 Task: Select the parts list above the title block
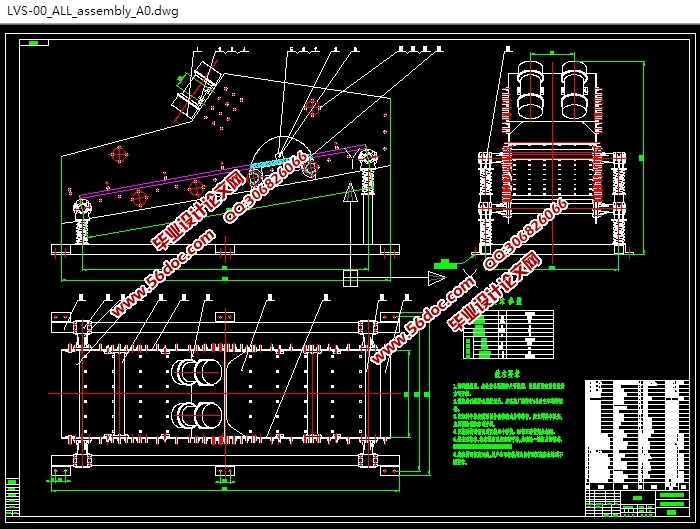pyautogui.click(x=637, y=434)
